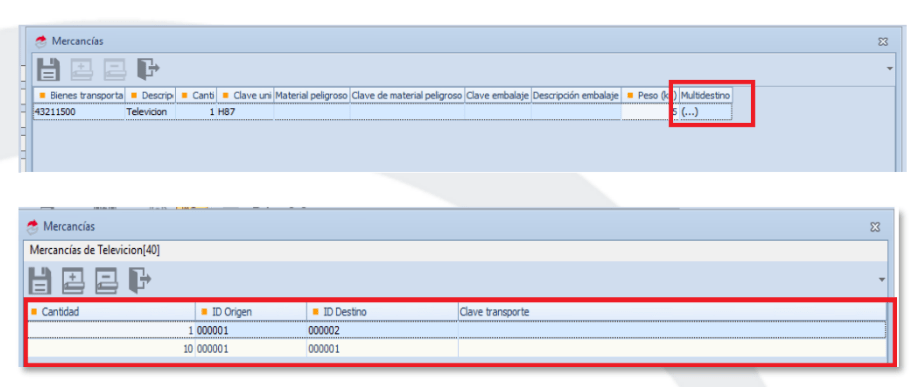Select the ID Origen cell in quantity 1 row
Image resolution: width=909 pixels, height=387 pixels.
[251, 330]
